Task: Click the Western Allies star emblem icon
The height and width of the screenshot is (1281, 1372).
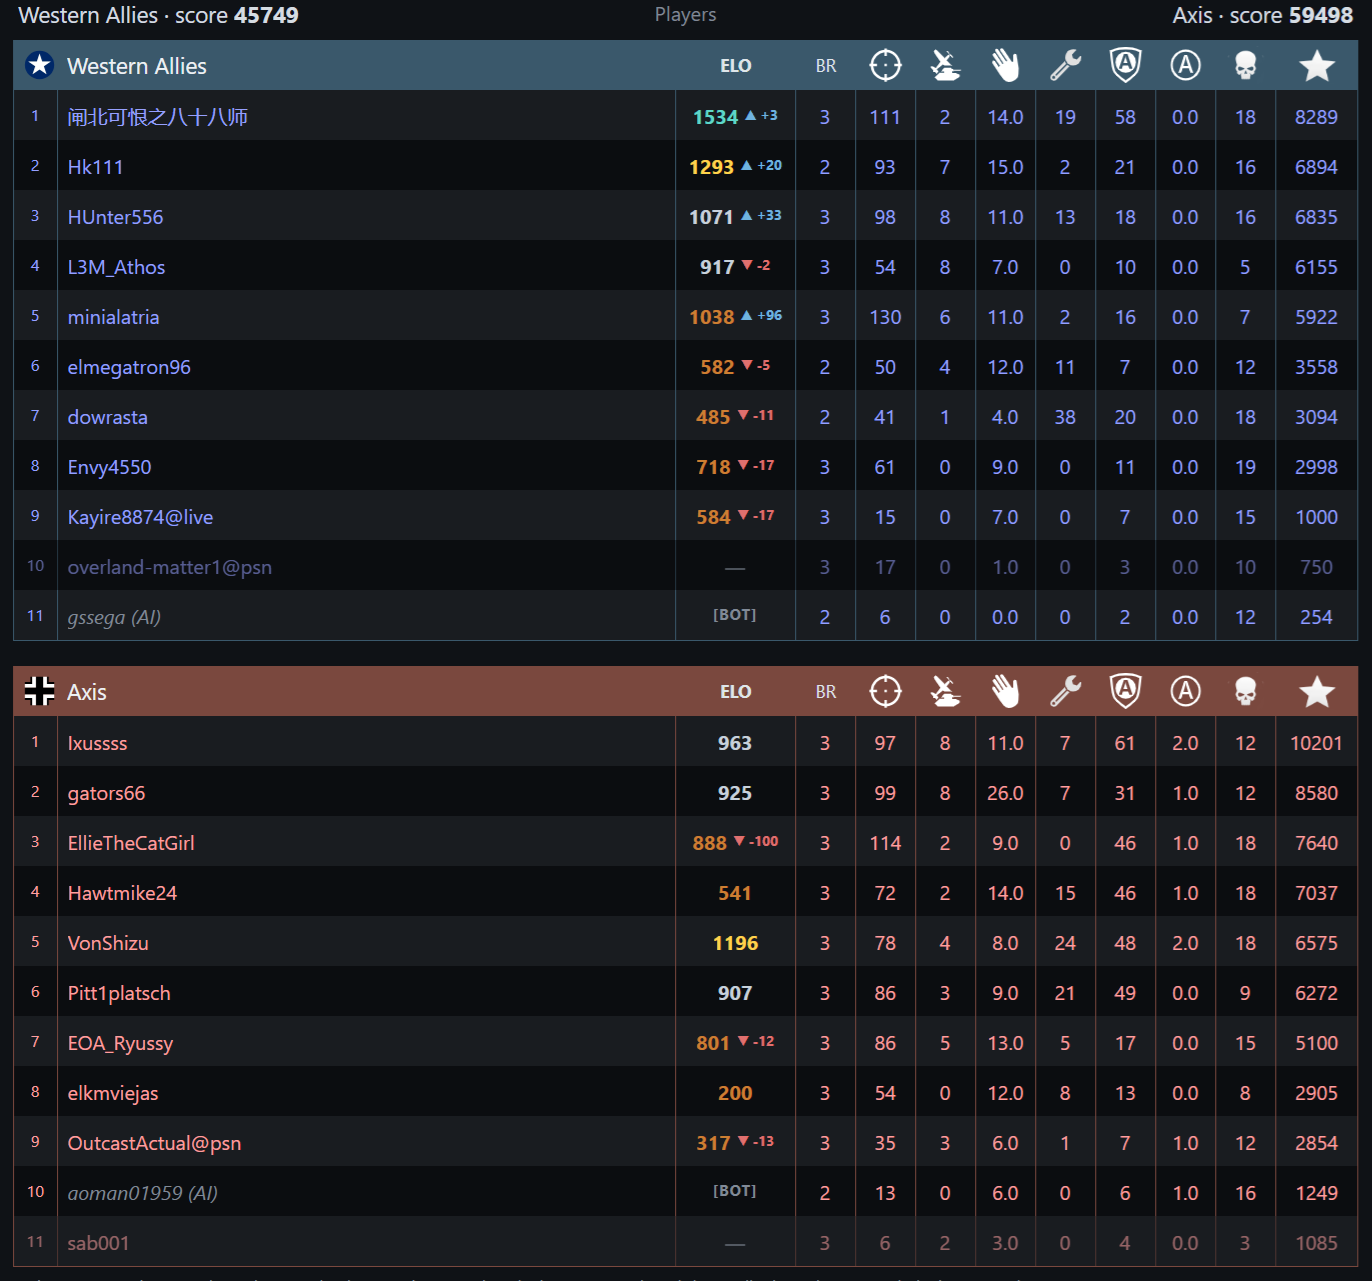Action: (x=39, y=66)
